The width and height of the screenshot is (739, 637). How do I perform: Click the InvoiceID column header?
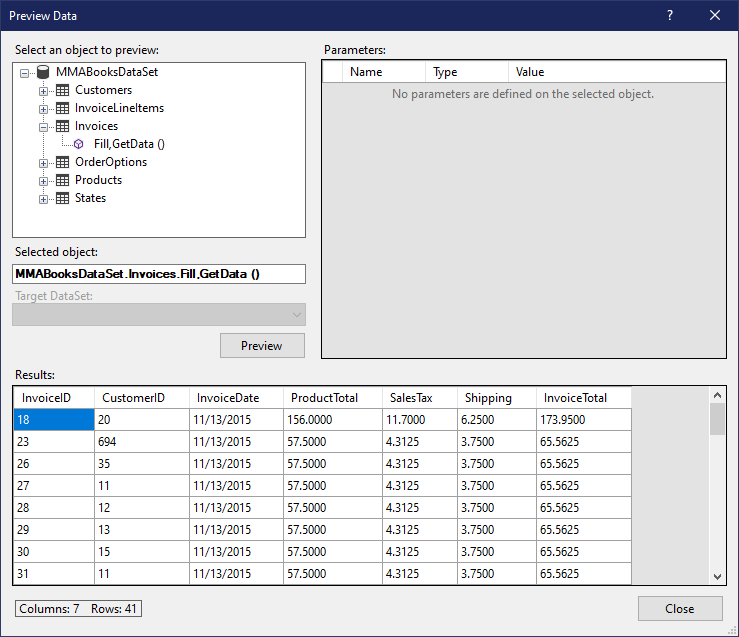(x=54, y=398)
